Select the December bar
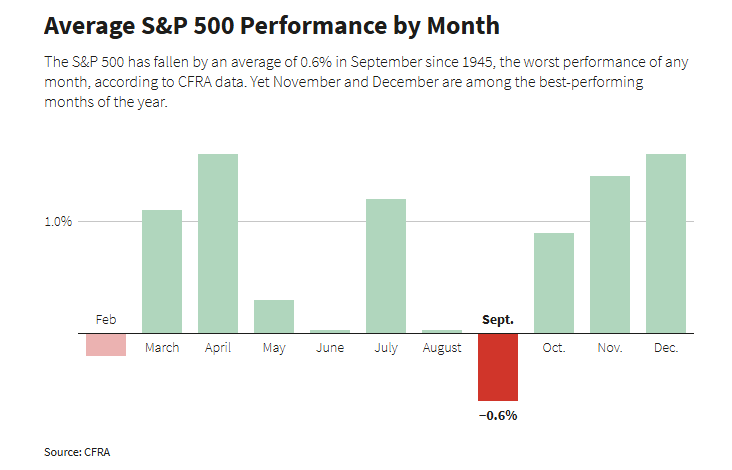This screenshot has width=732, height=470. (x=666, y=242)
